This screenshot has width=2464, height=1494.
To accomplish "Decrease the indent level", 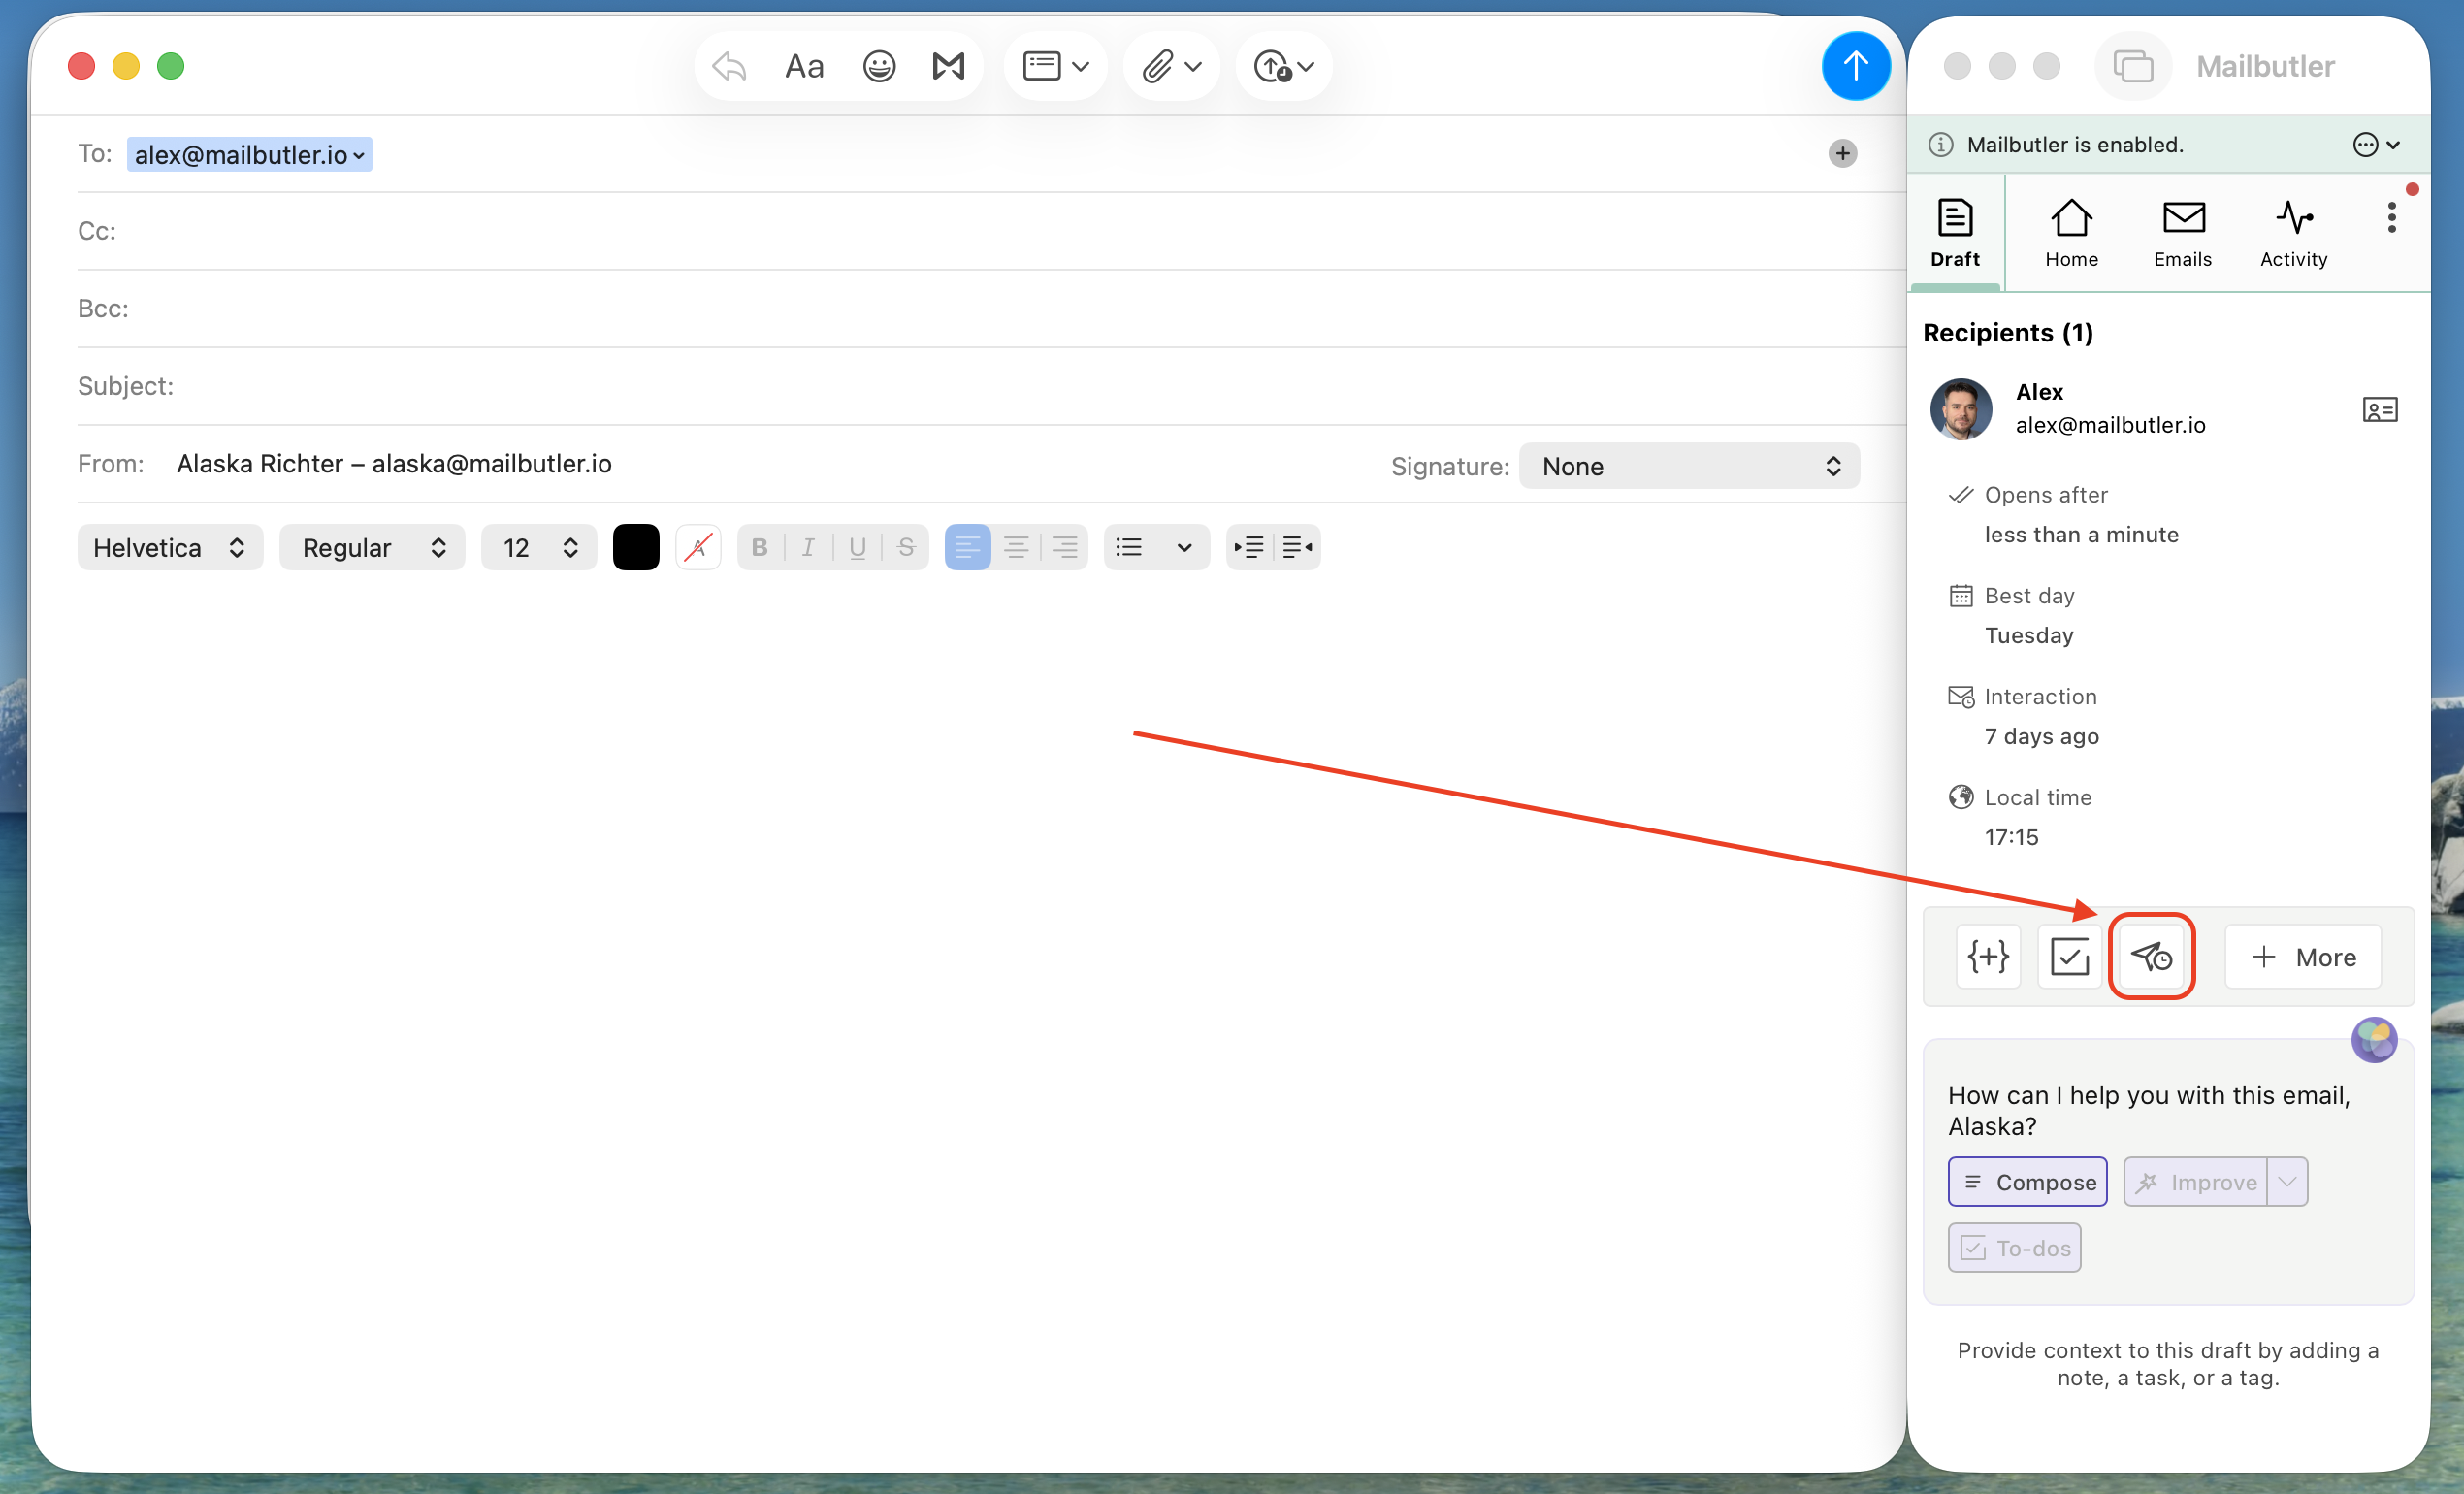I will point(1297,547).
